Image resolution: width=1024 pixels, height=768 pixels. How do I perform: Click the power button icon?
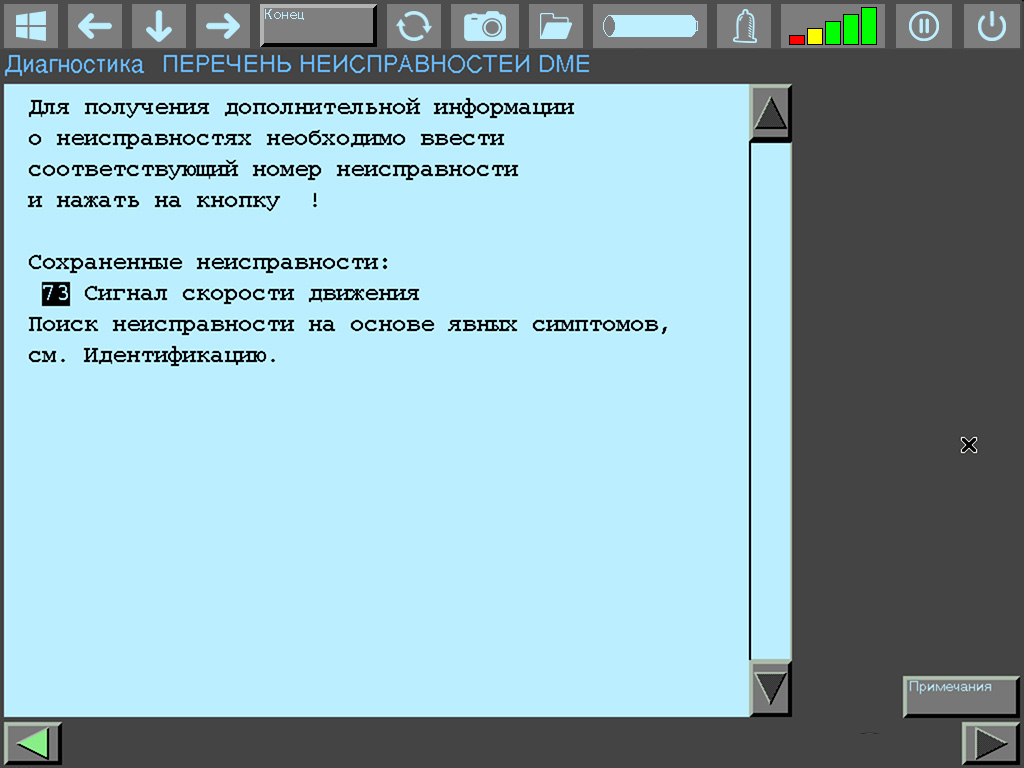991,26
